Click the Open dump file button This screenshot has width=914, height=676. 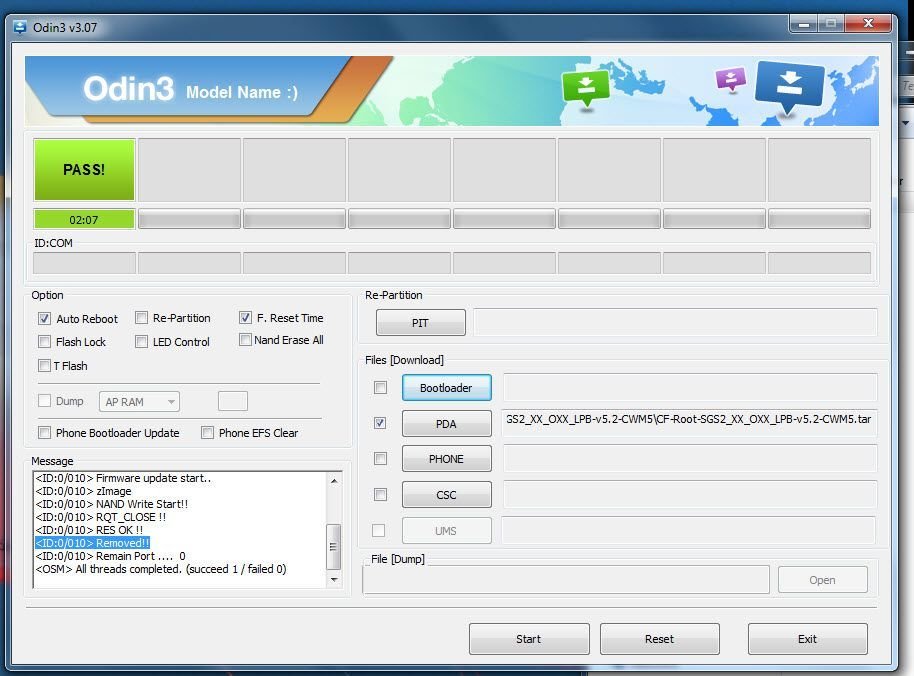coord(822,580)
